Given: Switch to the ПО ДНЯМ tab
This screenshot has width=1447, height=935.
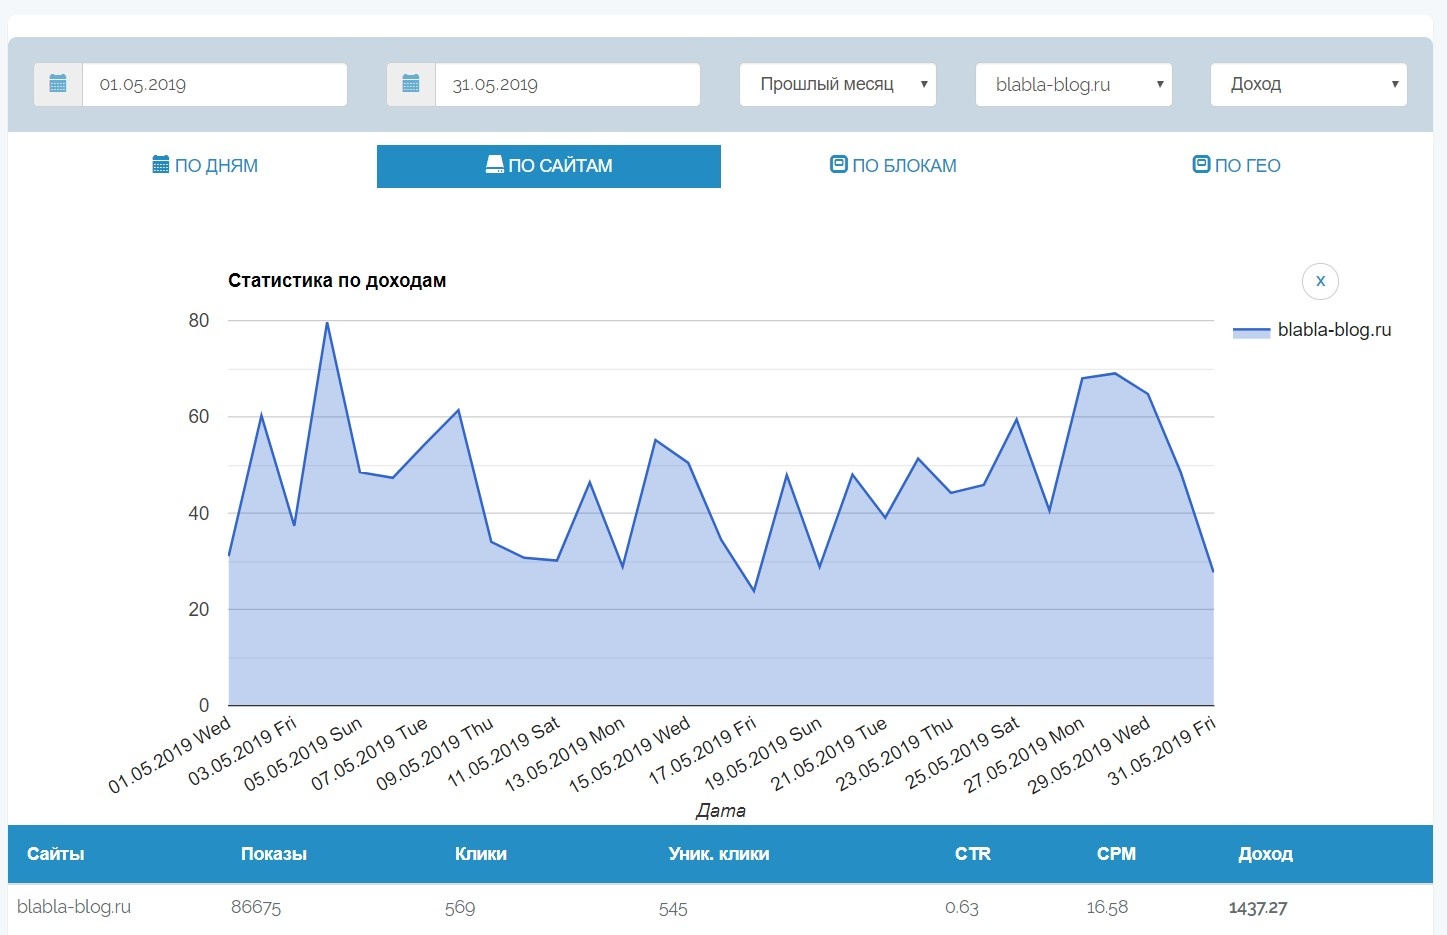Looking at the screenshot, I should (x=205, y=166).
